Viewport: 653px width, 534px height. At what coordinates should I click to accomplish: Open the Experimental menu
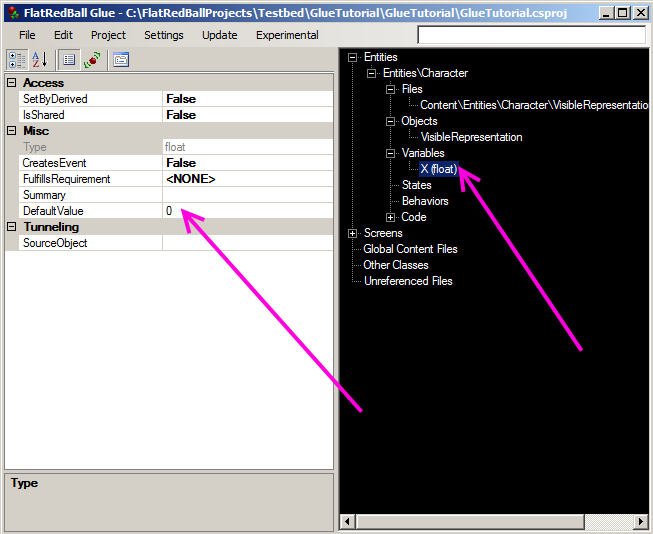click(x=287, y=35)
